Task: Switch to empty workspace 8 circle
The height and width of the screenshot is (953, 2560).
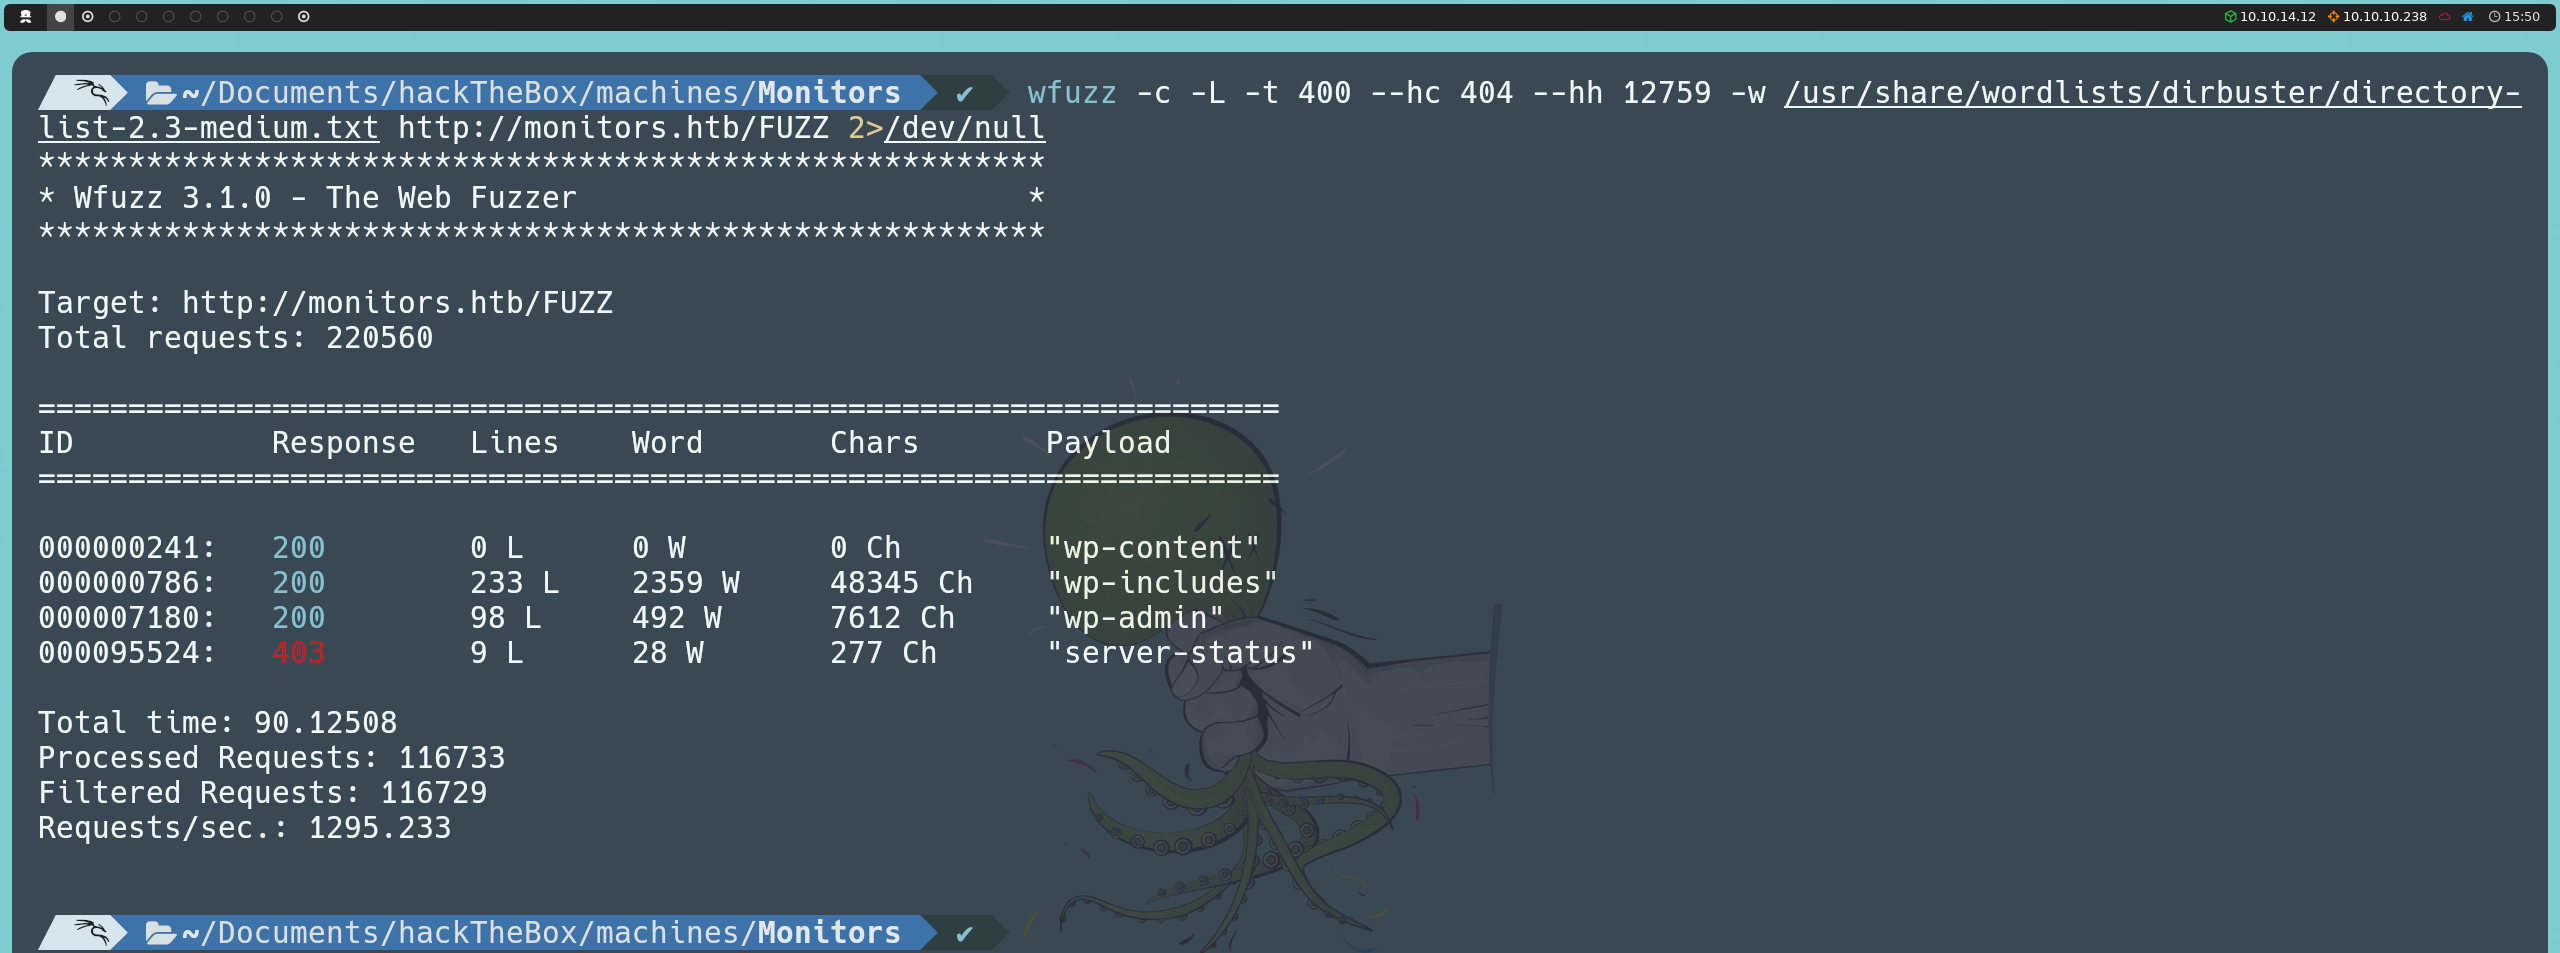Action: coord(250,17)
